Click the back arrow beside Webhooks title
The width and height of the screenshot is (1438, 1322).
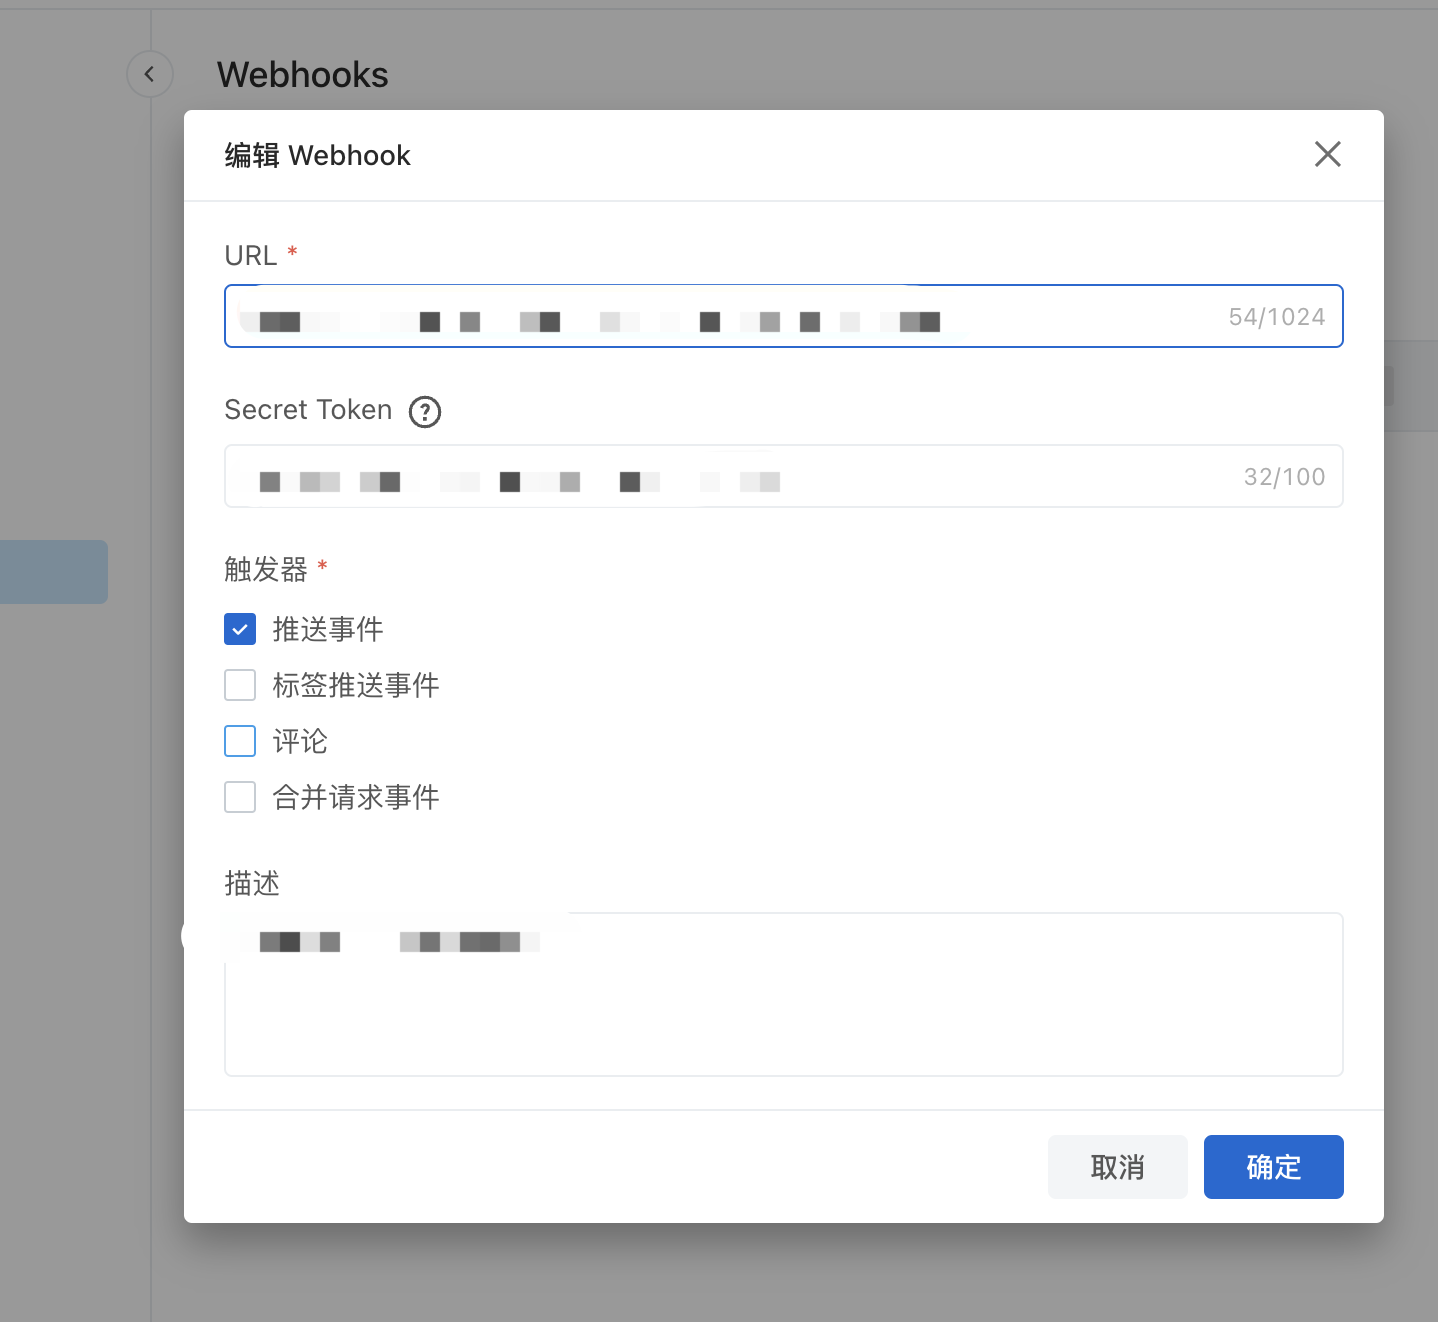(x=150, y=74)
